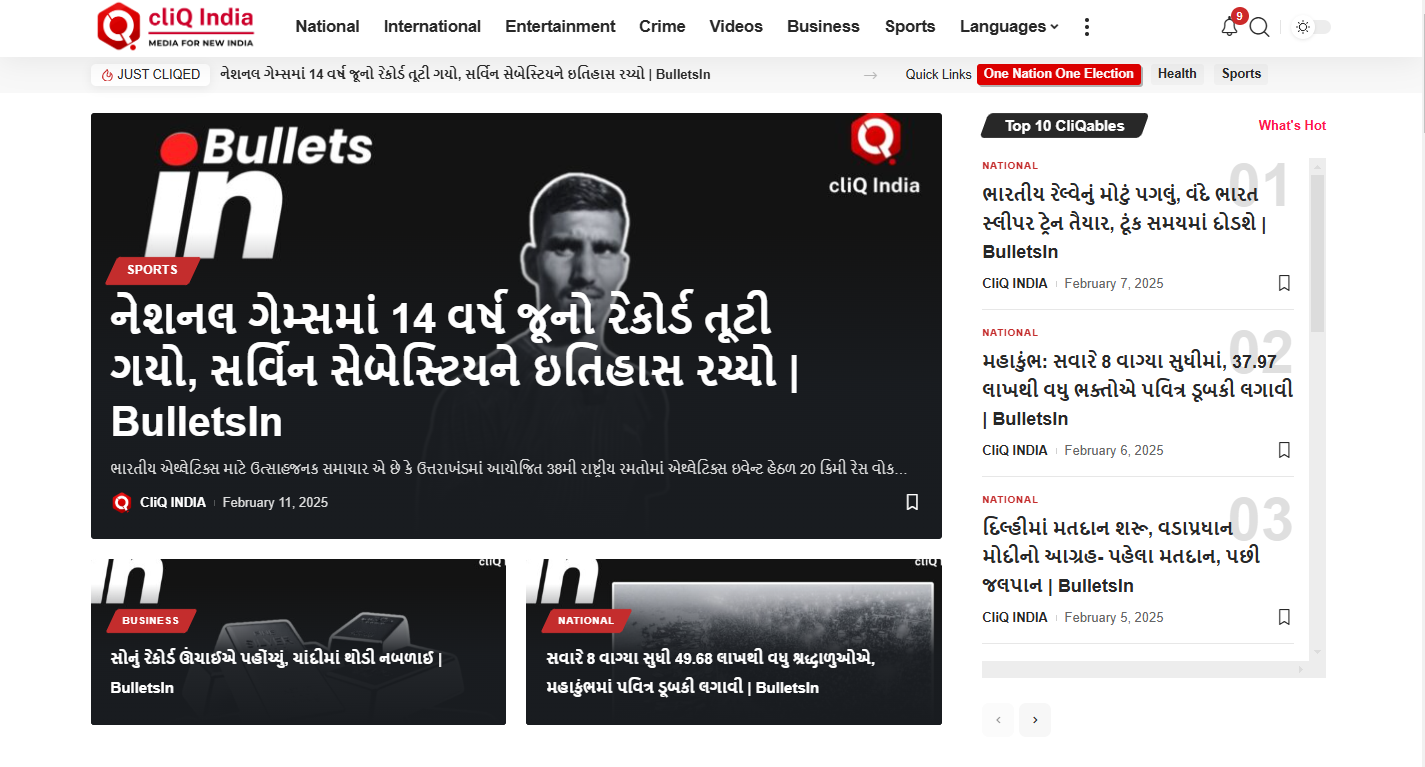Click the Health quick link
This screenshot has width=1425, height=767.
click(x=1177, y=74)
